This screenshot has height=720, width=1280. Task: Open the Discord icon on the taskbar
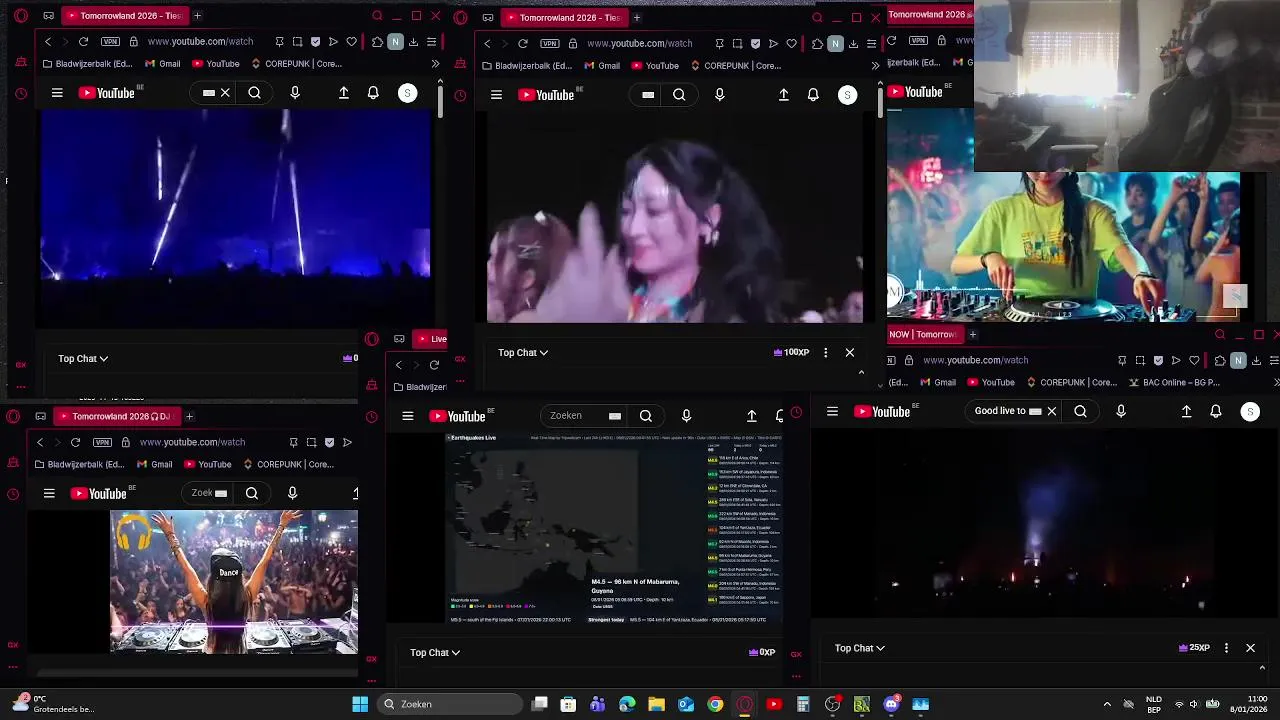[891, 704]
